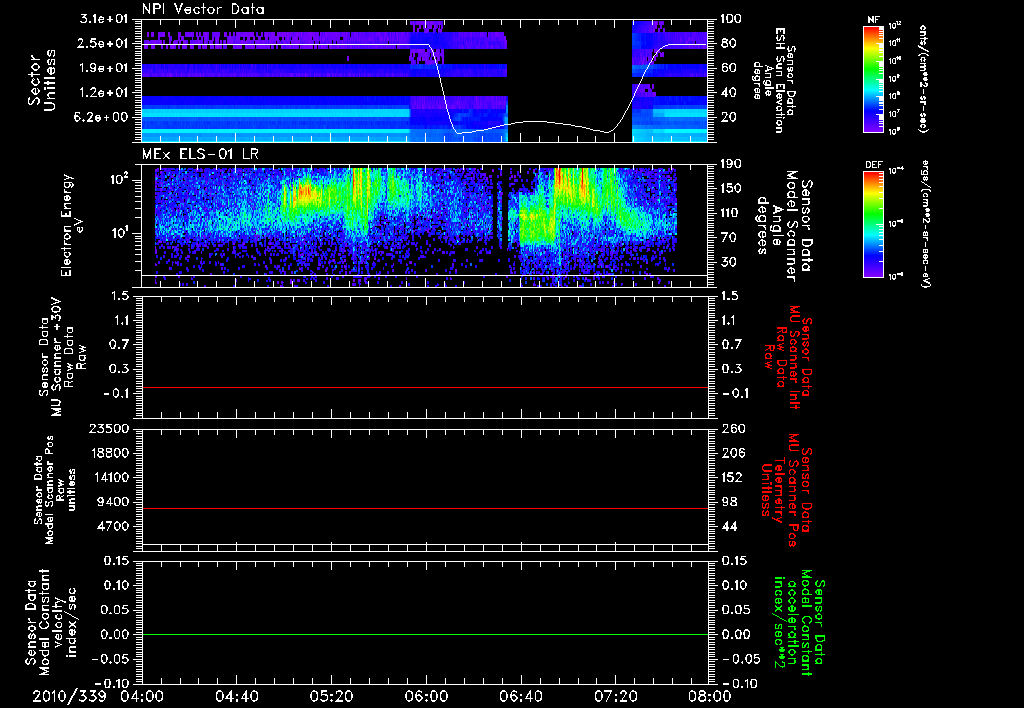The height and width of the screenshot is (708, 1024).
Task: Click the green constant velocity zero line
Action: (425, 635)
